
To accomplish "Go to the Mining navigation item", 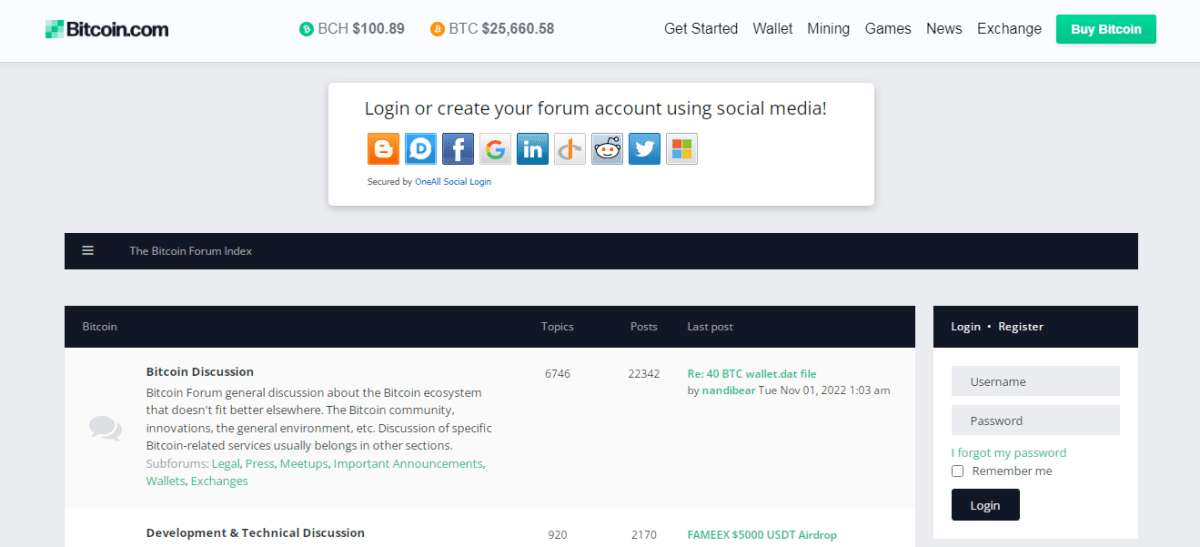I will (828, 29).
